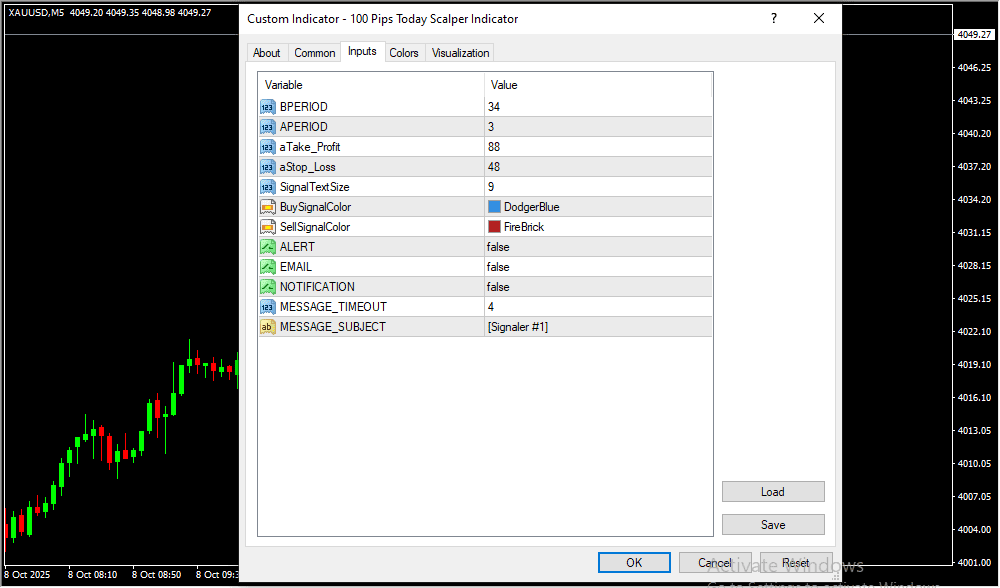Viewport: 1000px width, 588px height.
Task: Open the Visualization tab
Action: pos(460,53)
